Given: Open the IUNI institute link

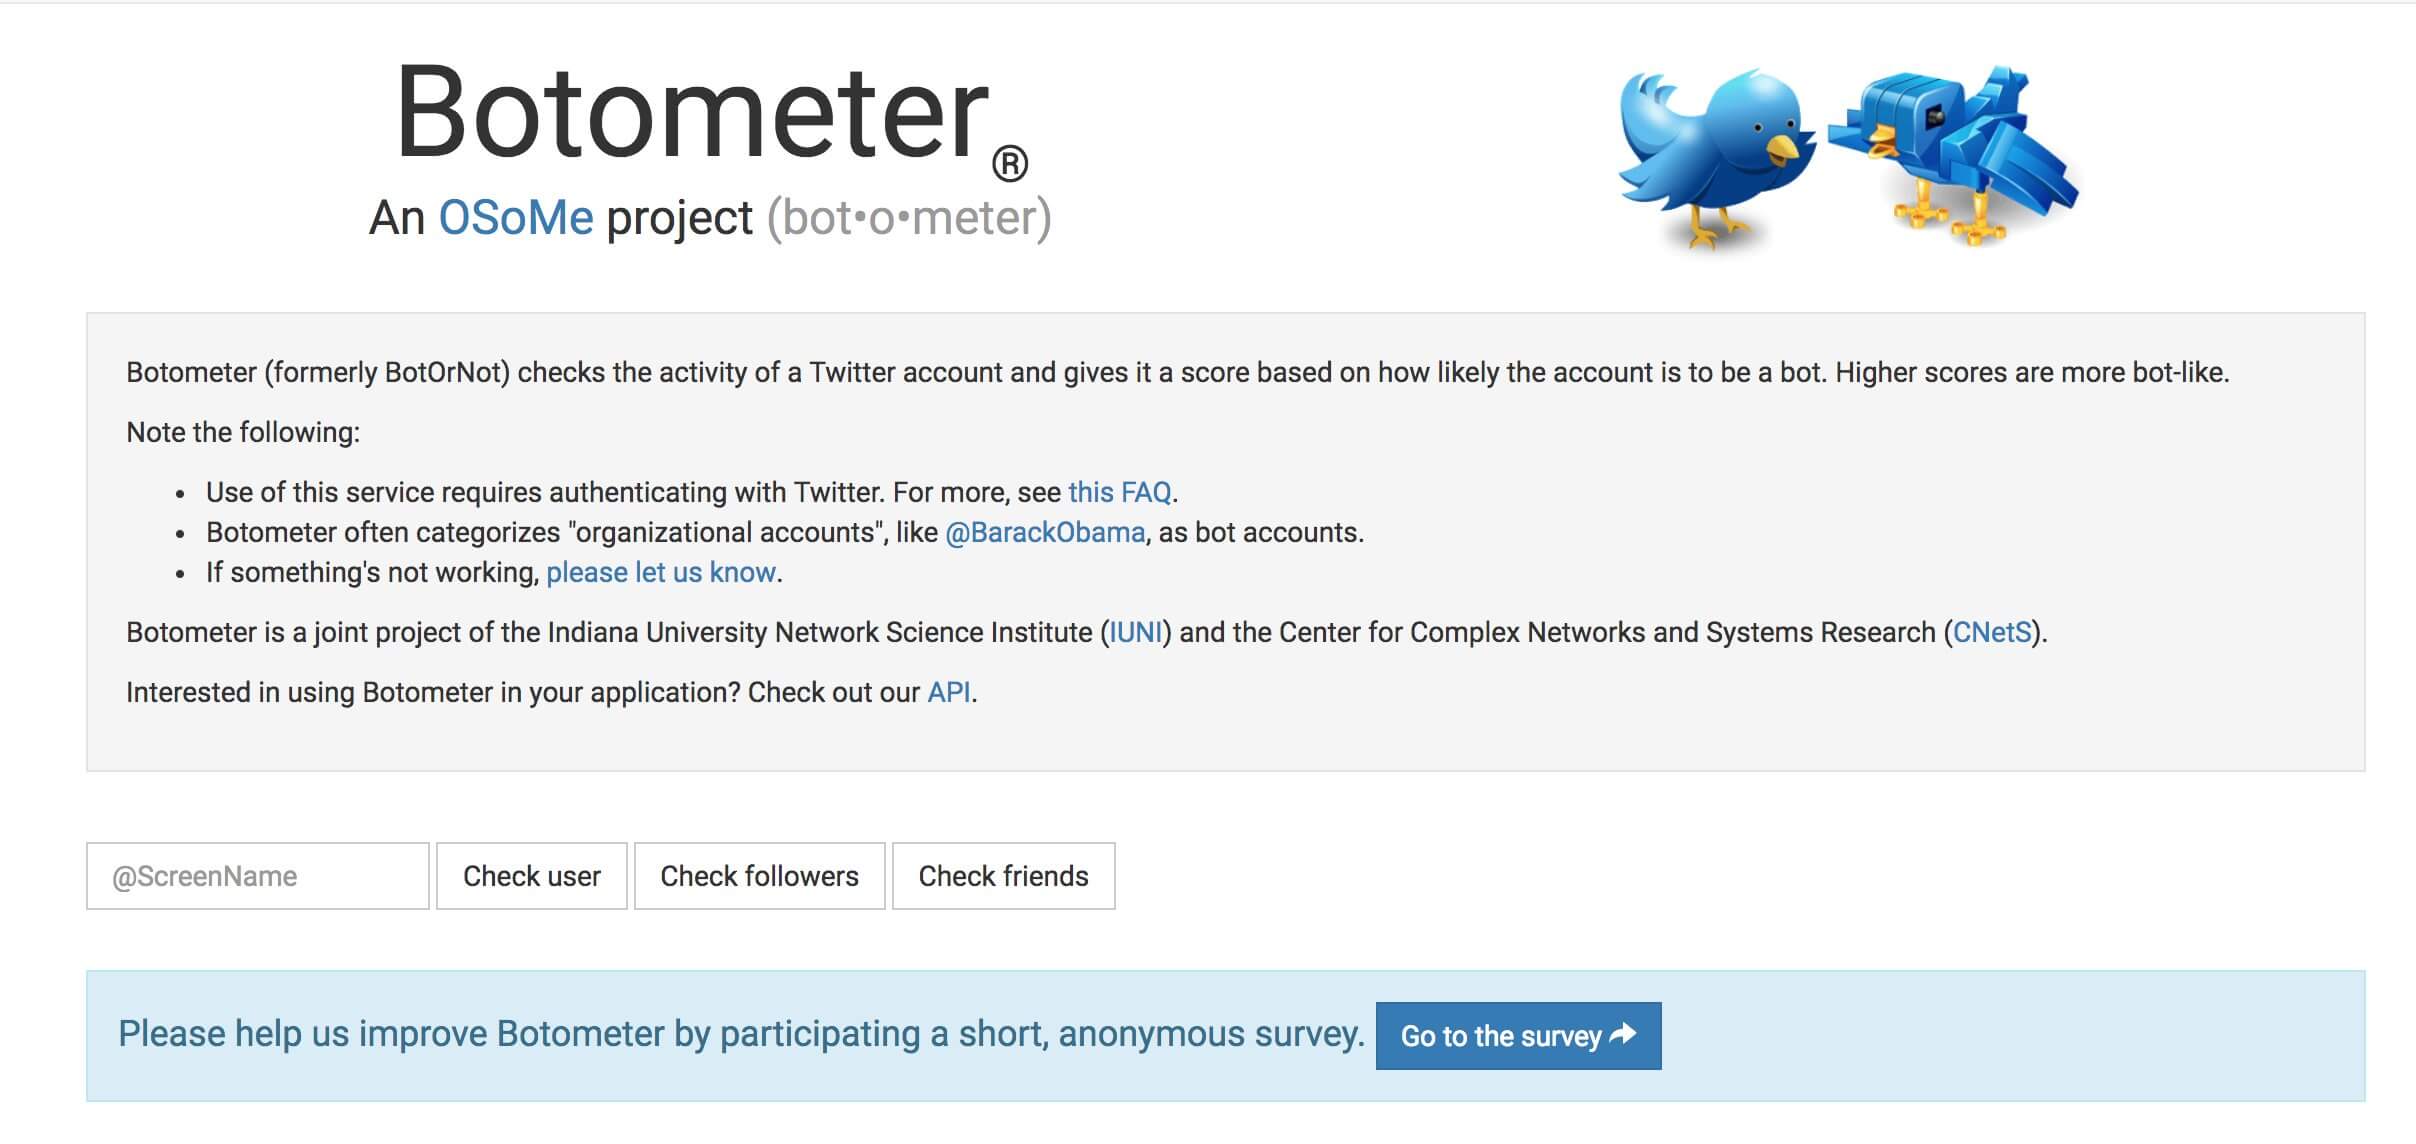Looking at the screenshot, I should click(x=1136, y=632).
